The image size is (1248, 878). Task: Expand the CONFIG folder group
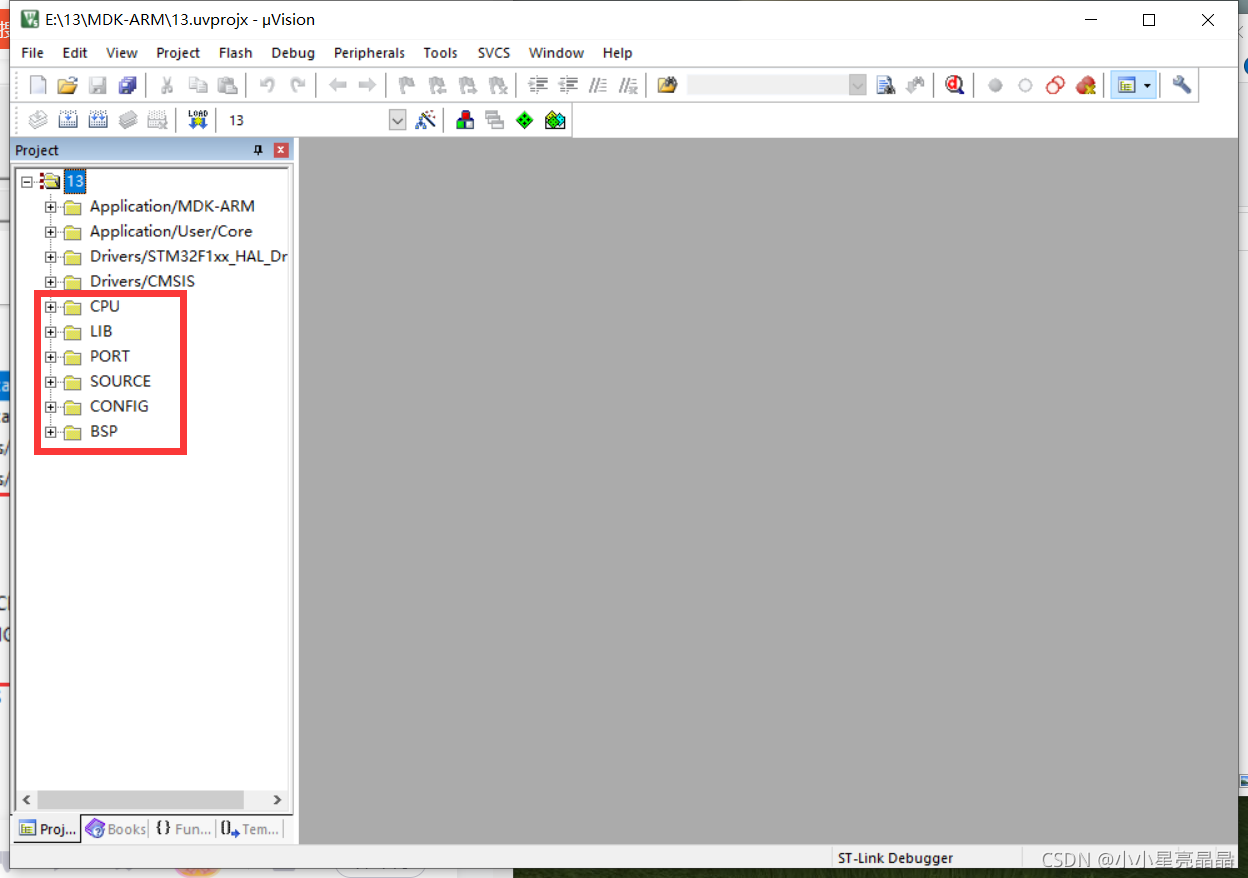point(50,407)
